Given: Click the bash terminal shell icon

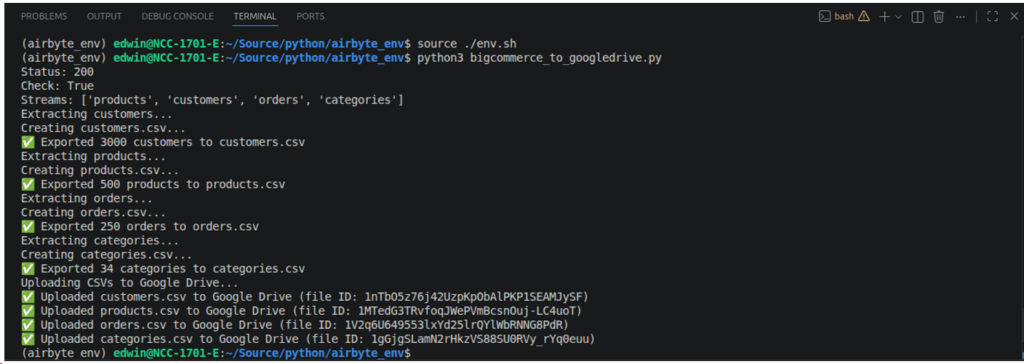Looking at the screenshot, I should point(825,16).
